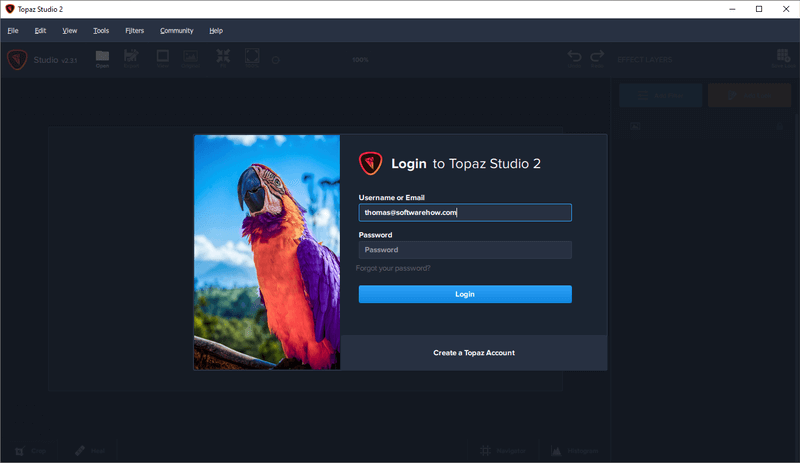The image size is (800, 463).
Task: Click the Redo arrow icon
Action: [597, 59]
